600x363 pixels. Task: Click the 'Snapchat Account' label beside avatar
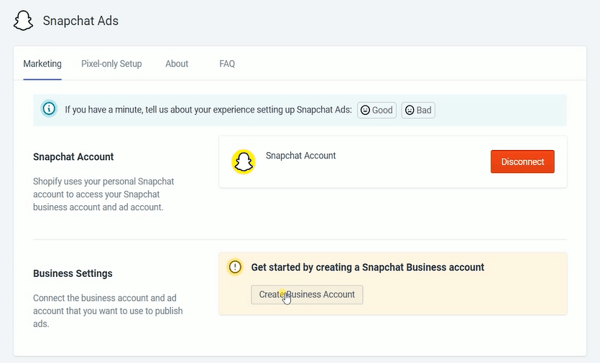click(301, 156)
